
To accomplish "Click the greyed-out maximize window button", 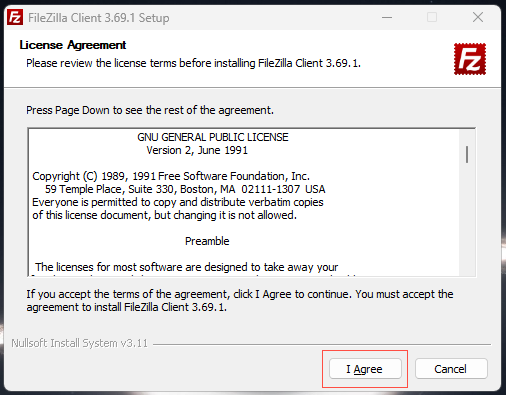I will tap(432, 17).
